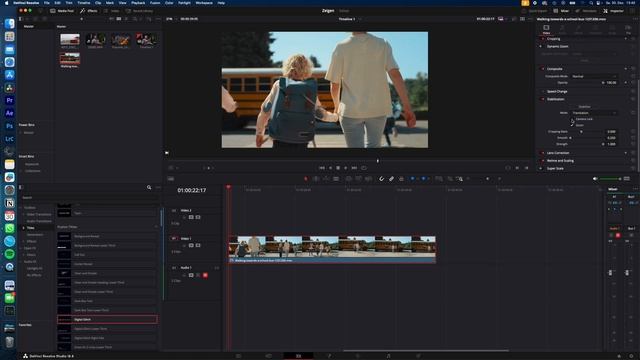Enable the Super Scale toggle

[542, 169]
